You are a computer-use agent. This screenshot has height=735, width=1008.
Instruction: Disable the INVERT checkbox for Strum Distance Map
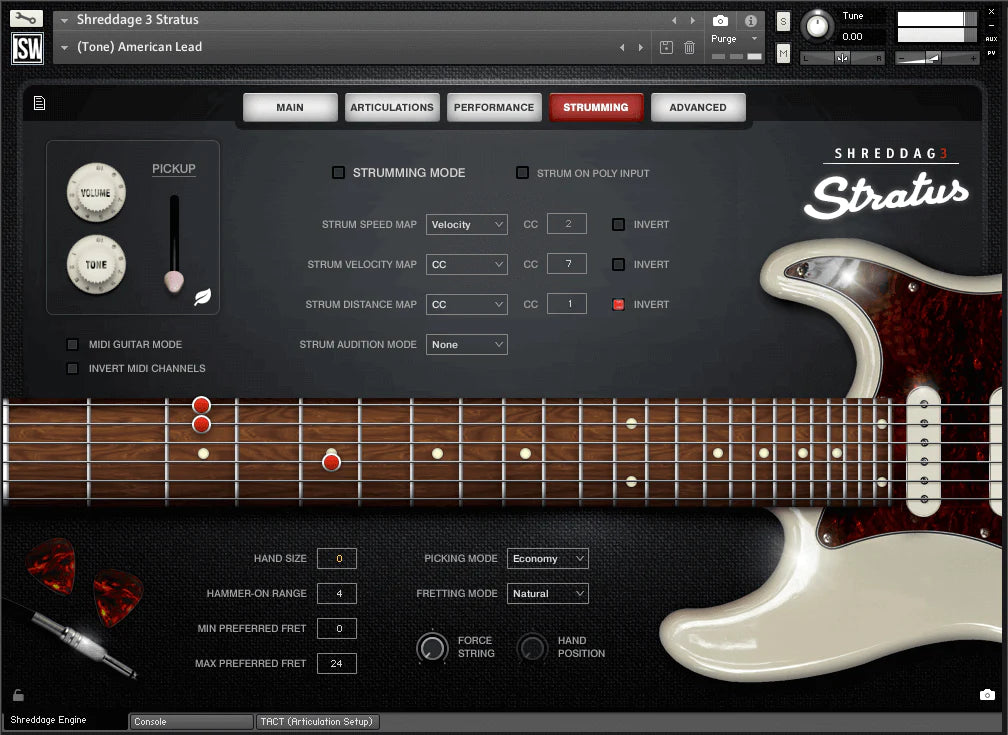pyautogui.click(x=620, y=304)
